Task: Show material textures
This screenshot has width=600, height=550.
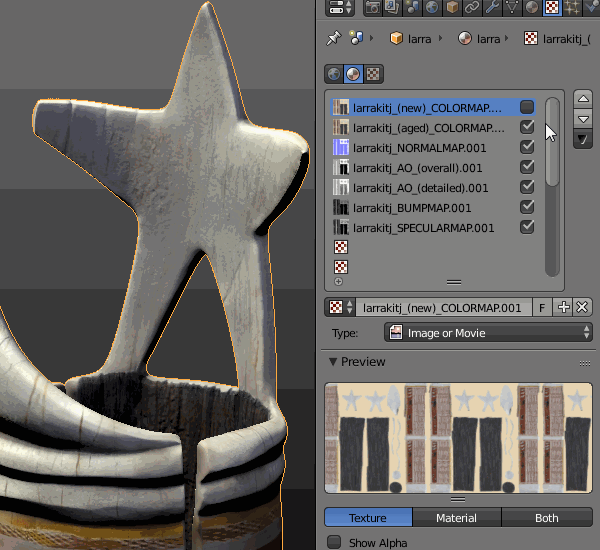Action: point(353,74)
